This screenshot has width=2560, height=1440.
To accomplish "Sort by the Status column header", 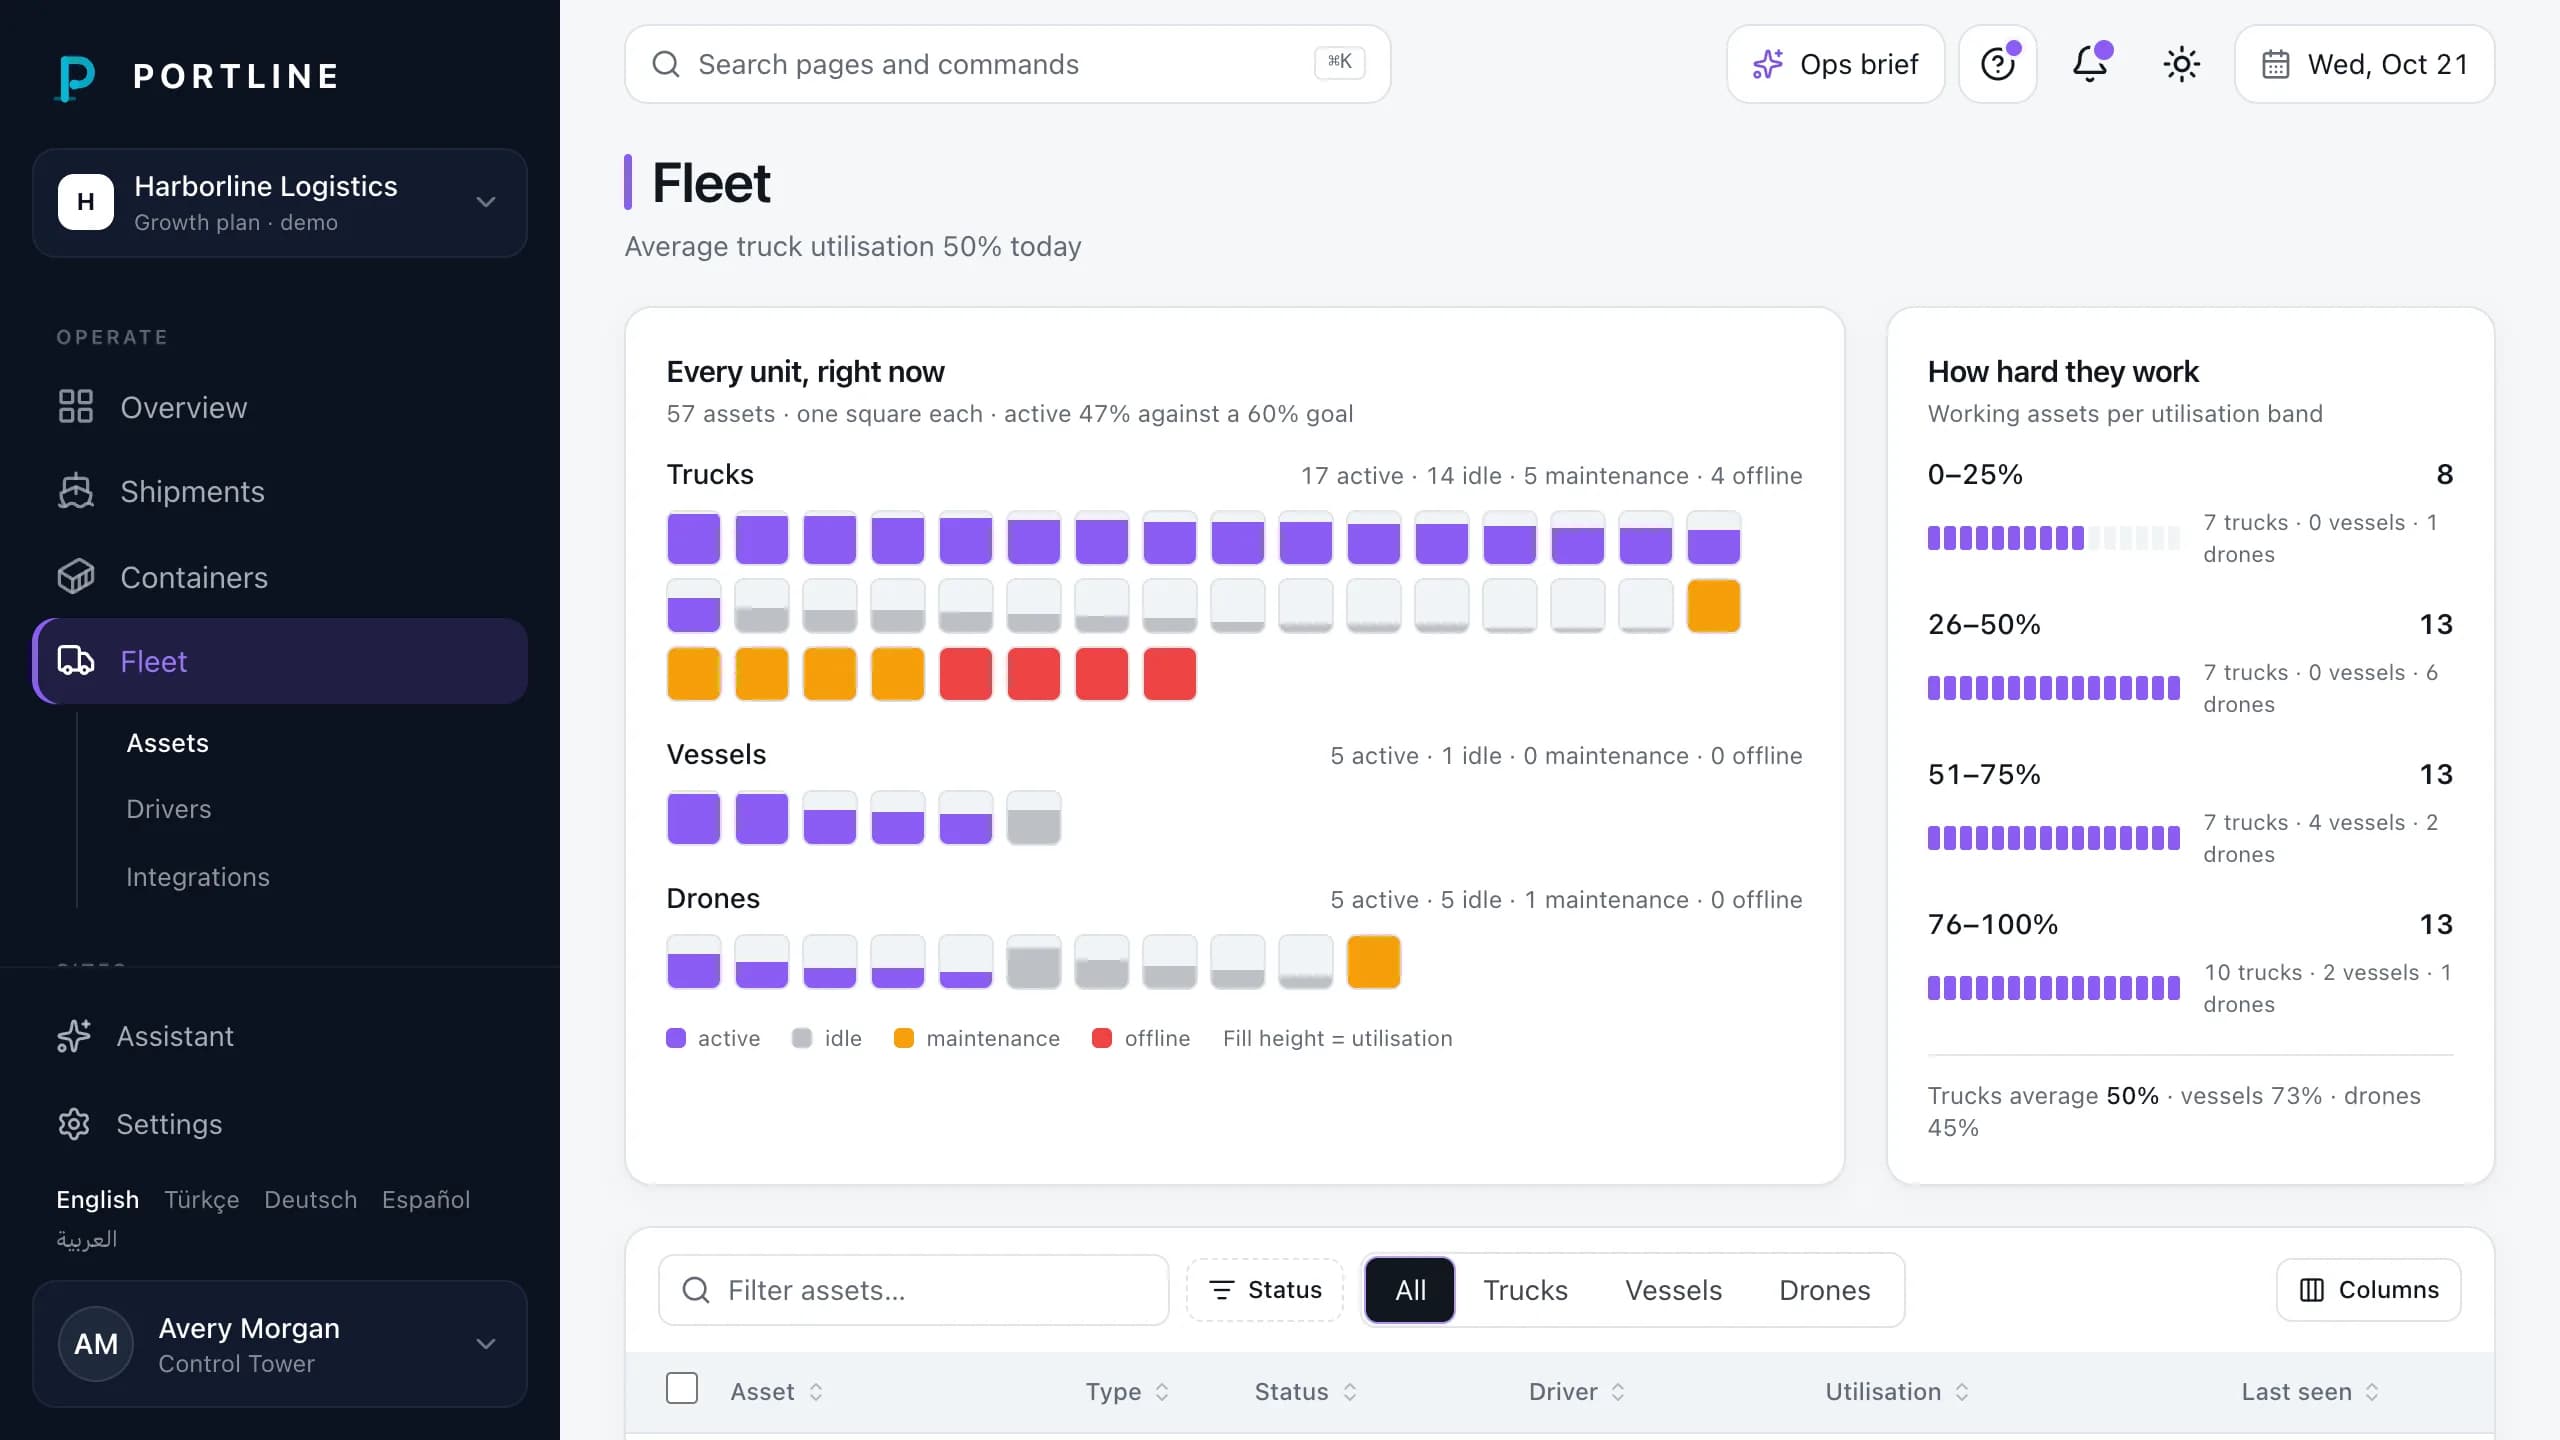I will coord(1306,1392).
